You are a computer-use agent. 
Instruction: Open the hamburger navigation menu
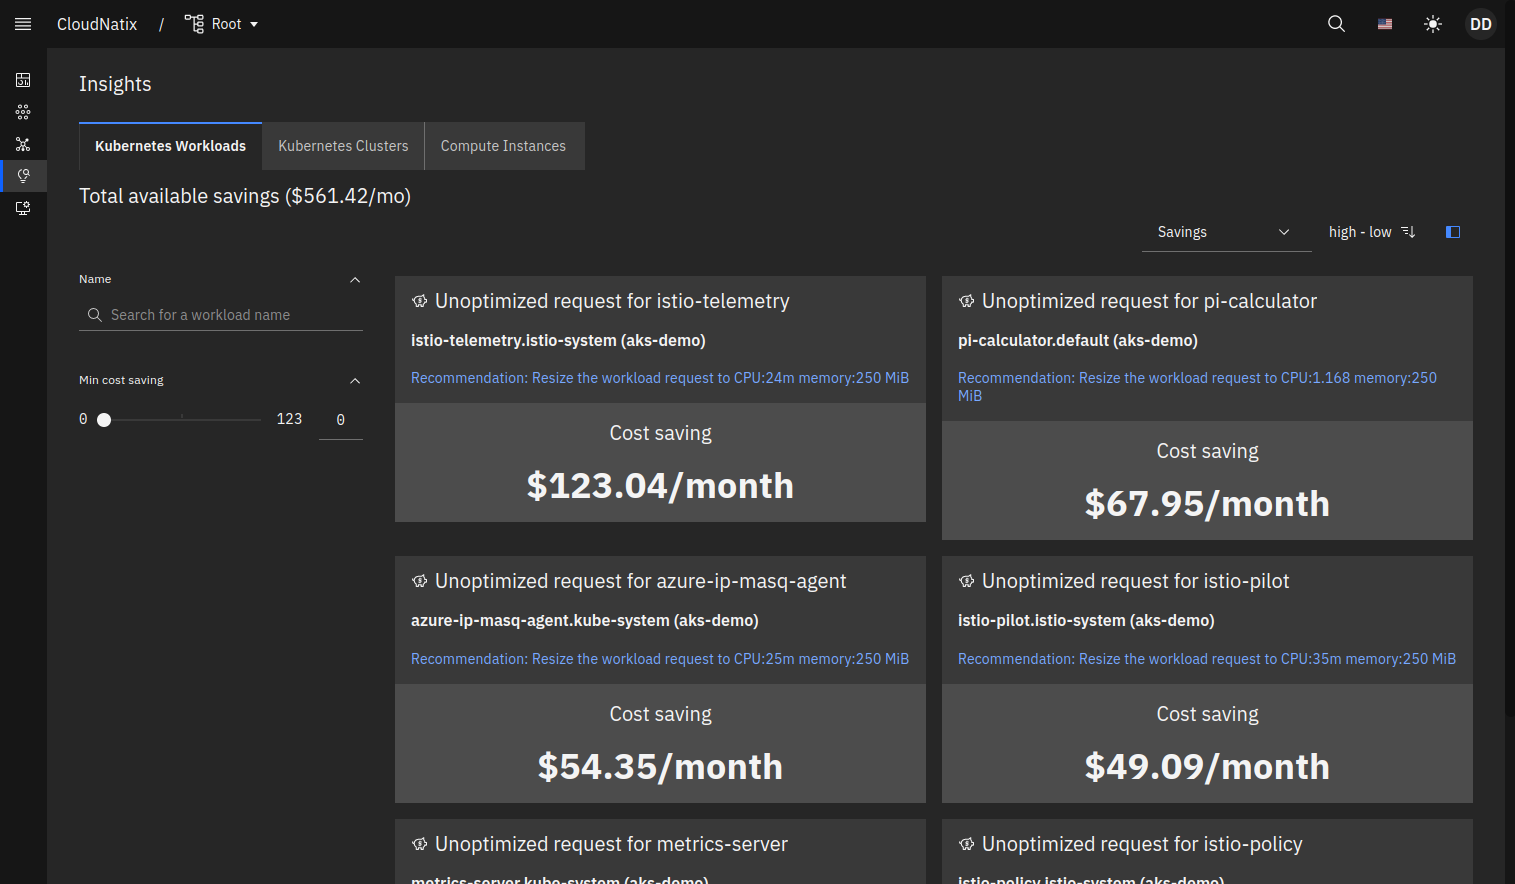coord(23,24)
